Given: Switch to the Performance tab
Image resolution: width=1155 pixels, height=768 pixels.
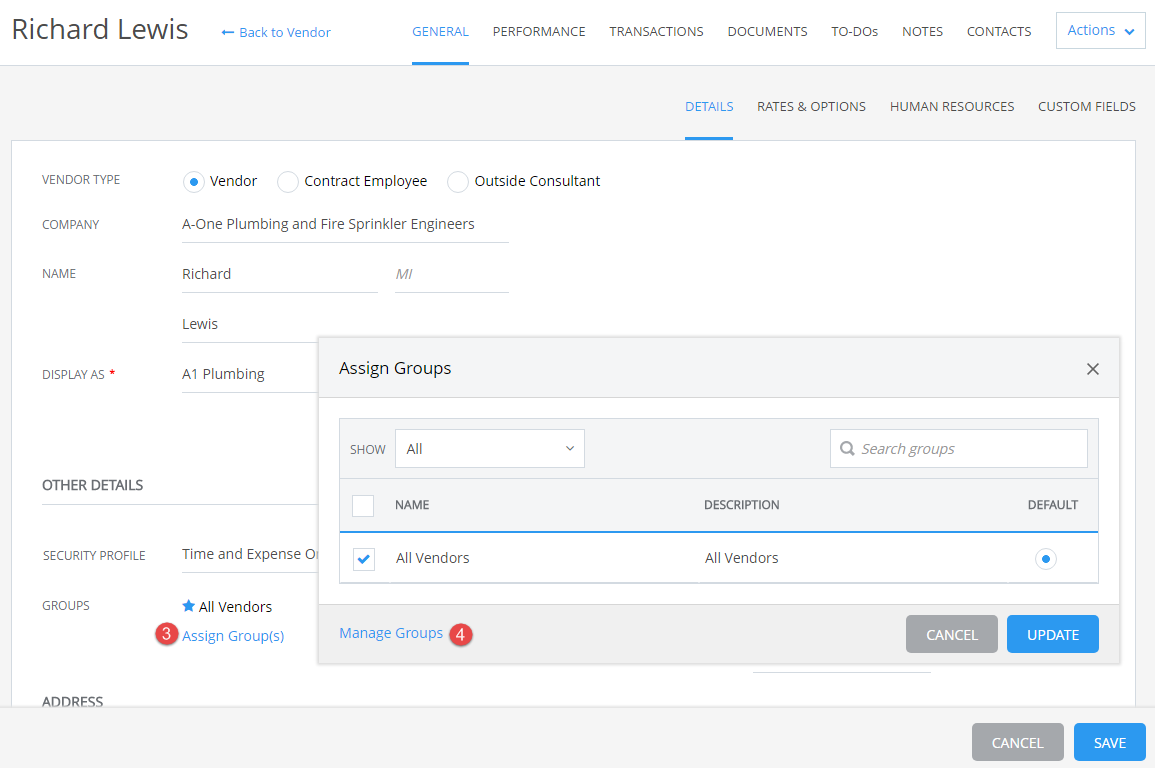Looking at the screenshot, I should 539,32.
